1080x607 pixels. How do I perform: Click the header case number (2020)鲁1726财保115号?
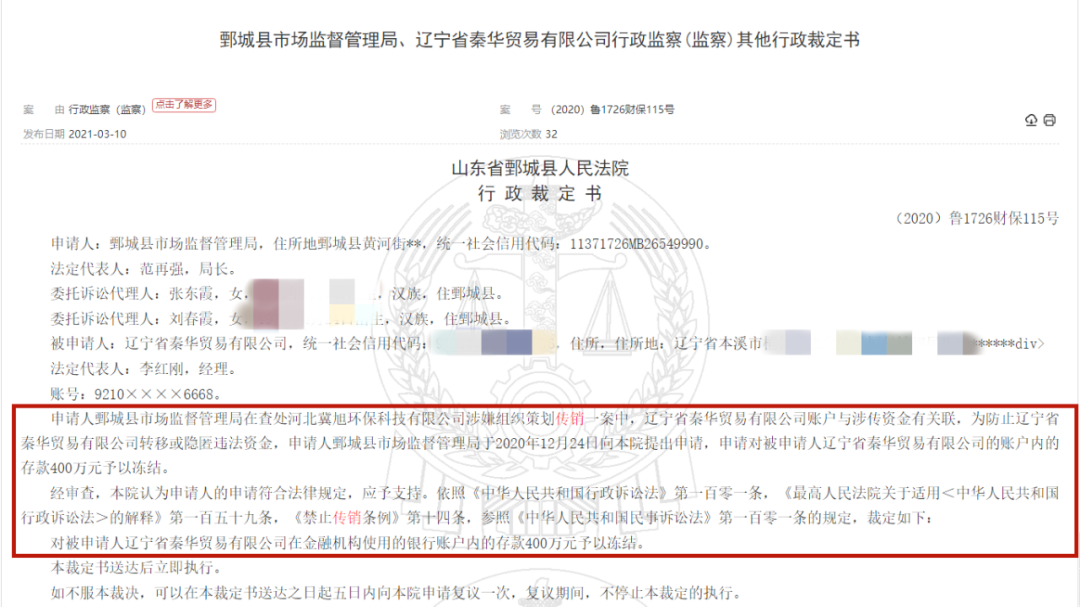point(612,110)
